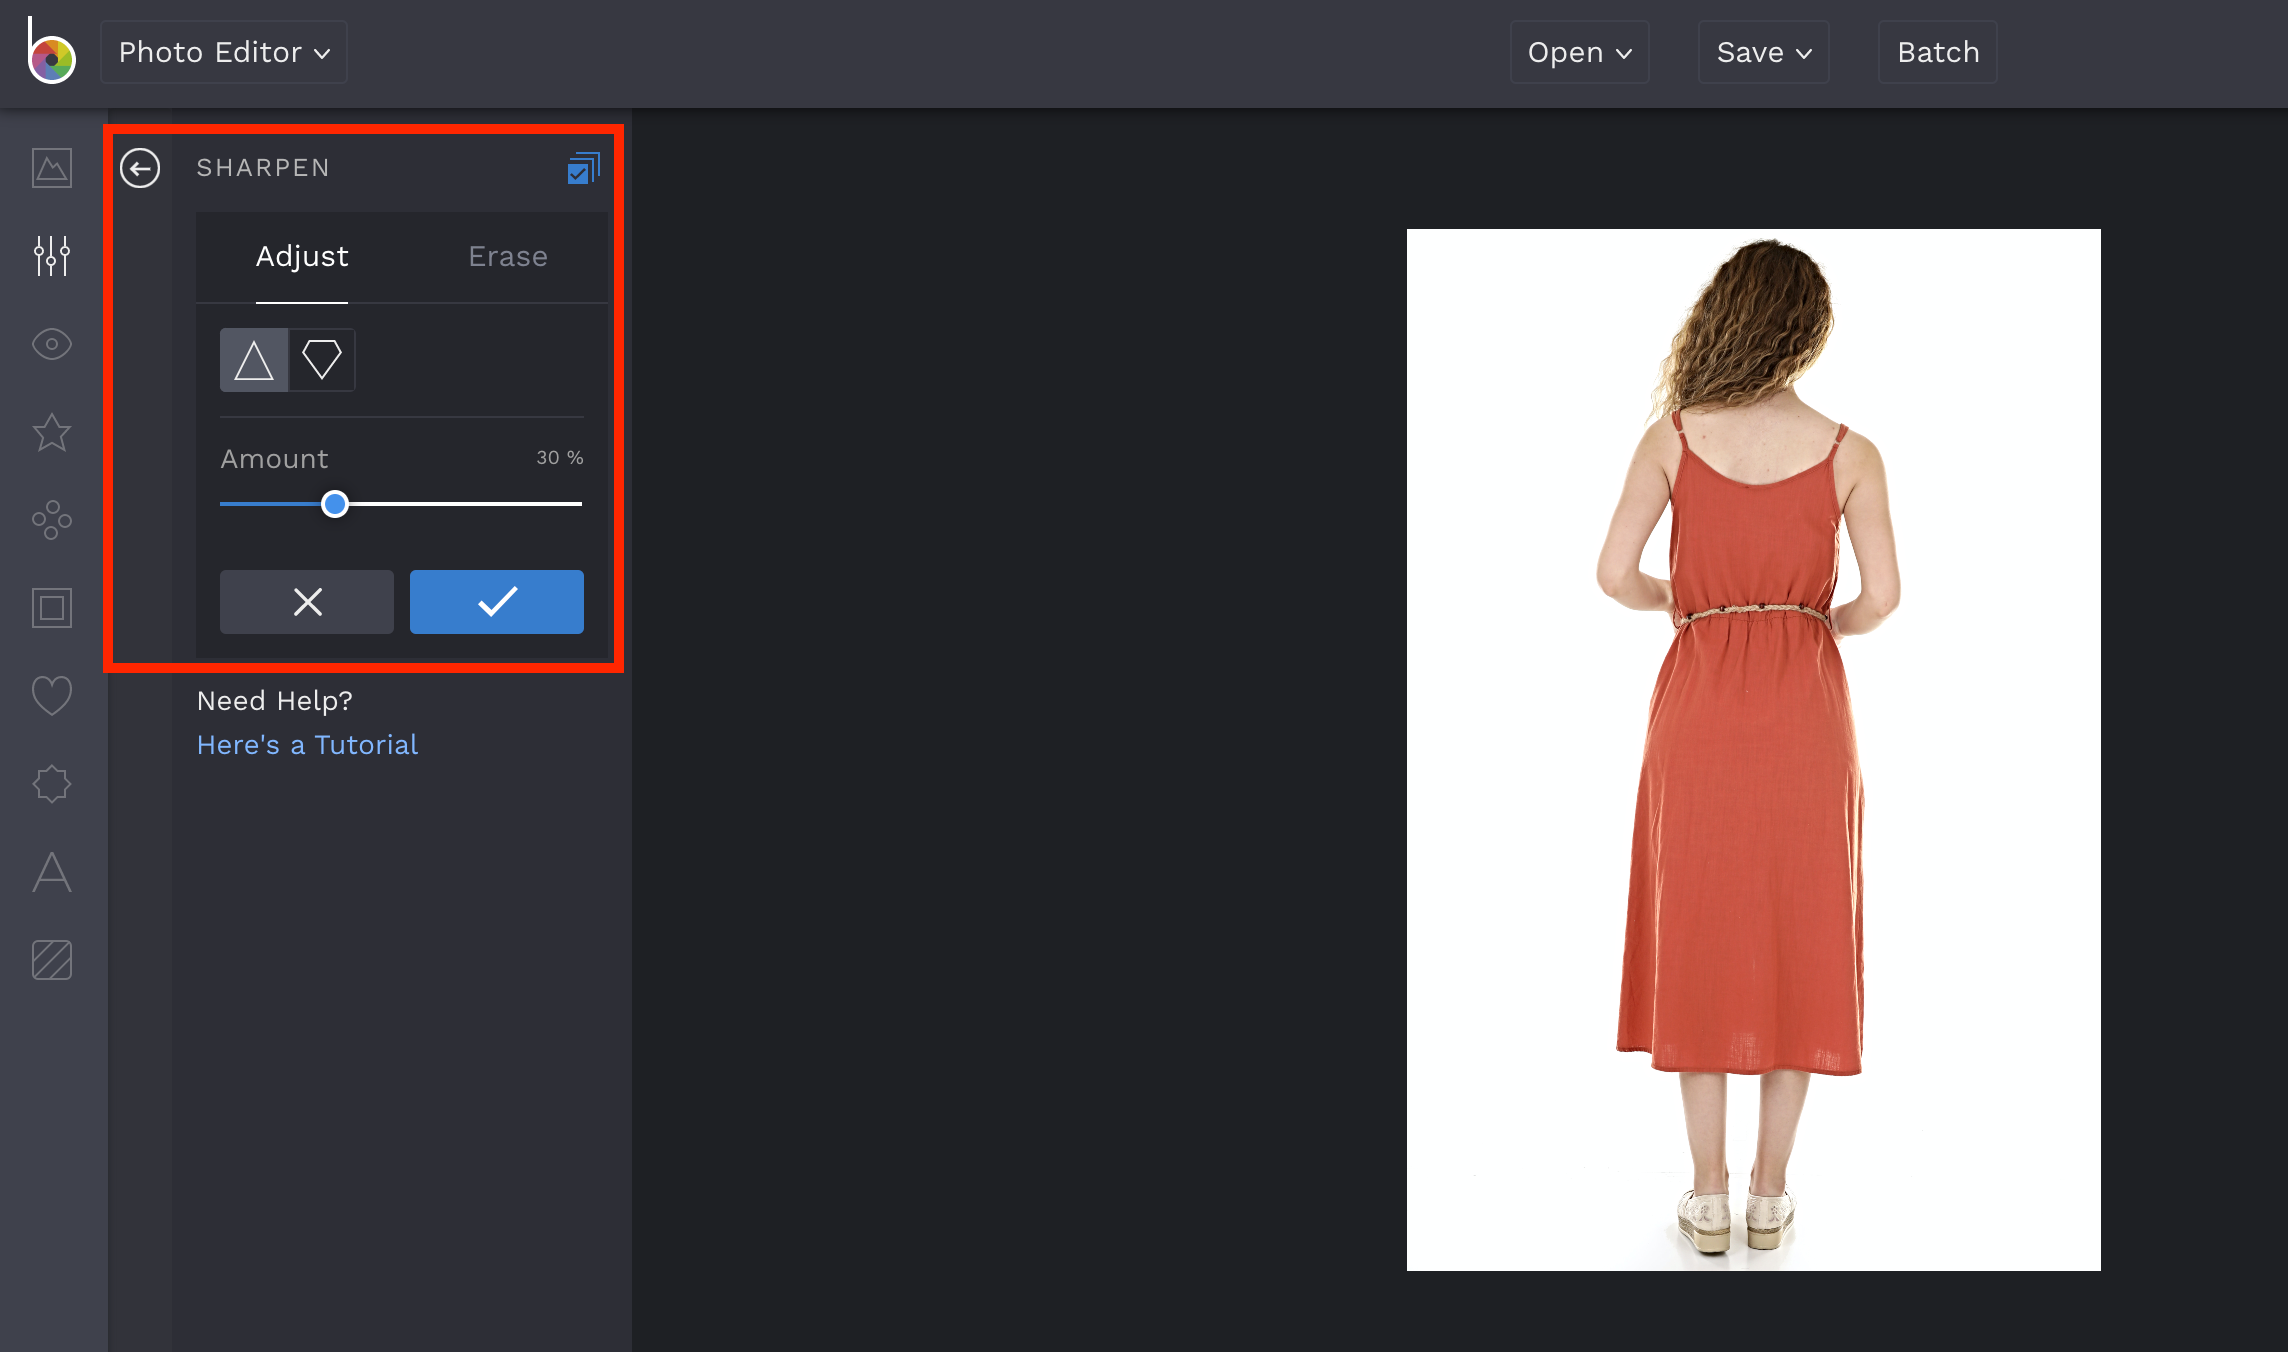Open the Touch Up heart icon
2288x1352 pixels.
point(51,694)
